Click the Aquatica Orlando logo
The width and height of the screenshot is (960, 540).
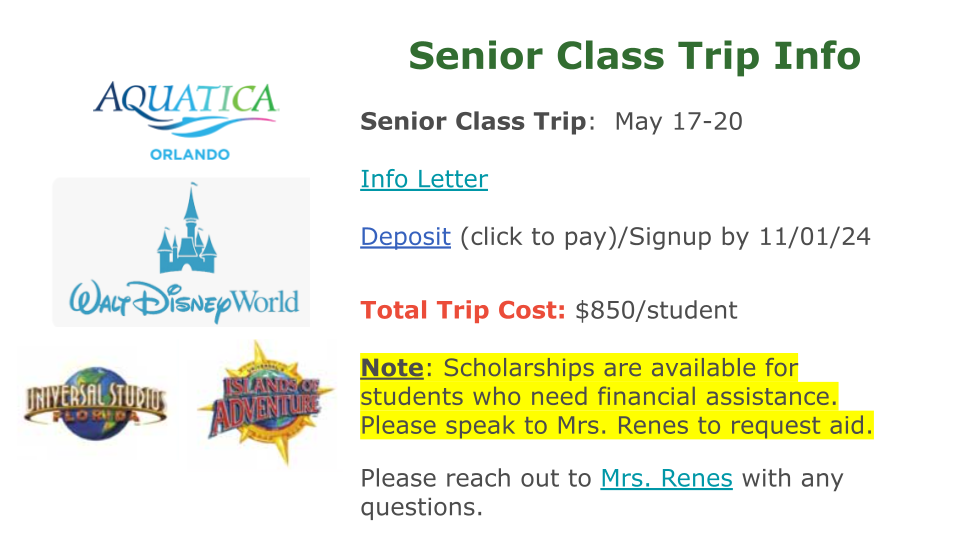coord(187,119)
